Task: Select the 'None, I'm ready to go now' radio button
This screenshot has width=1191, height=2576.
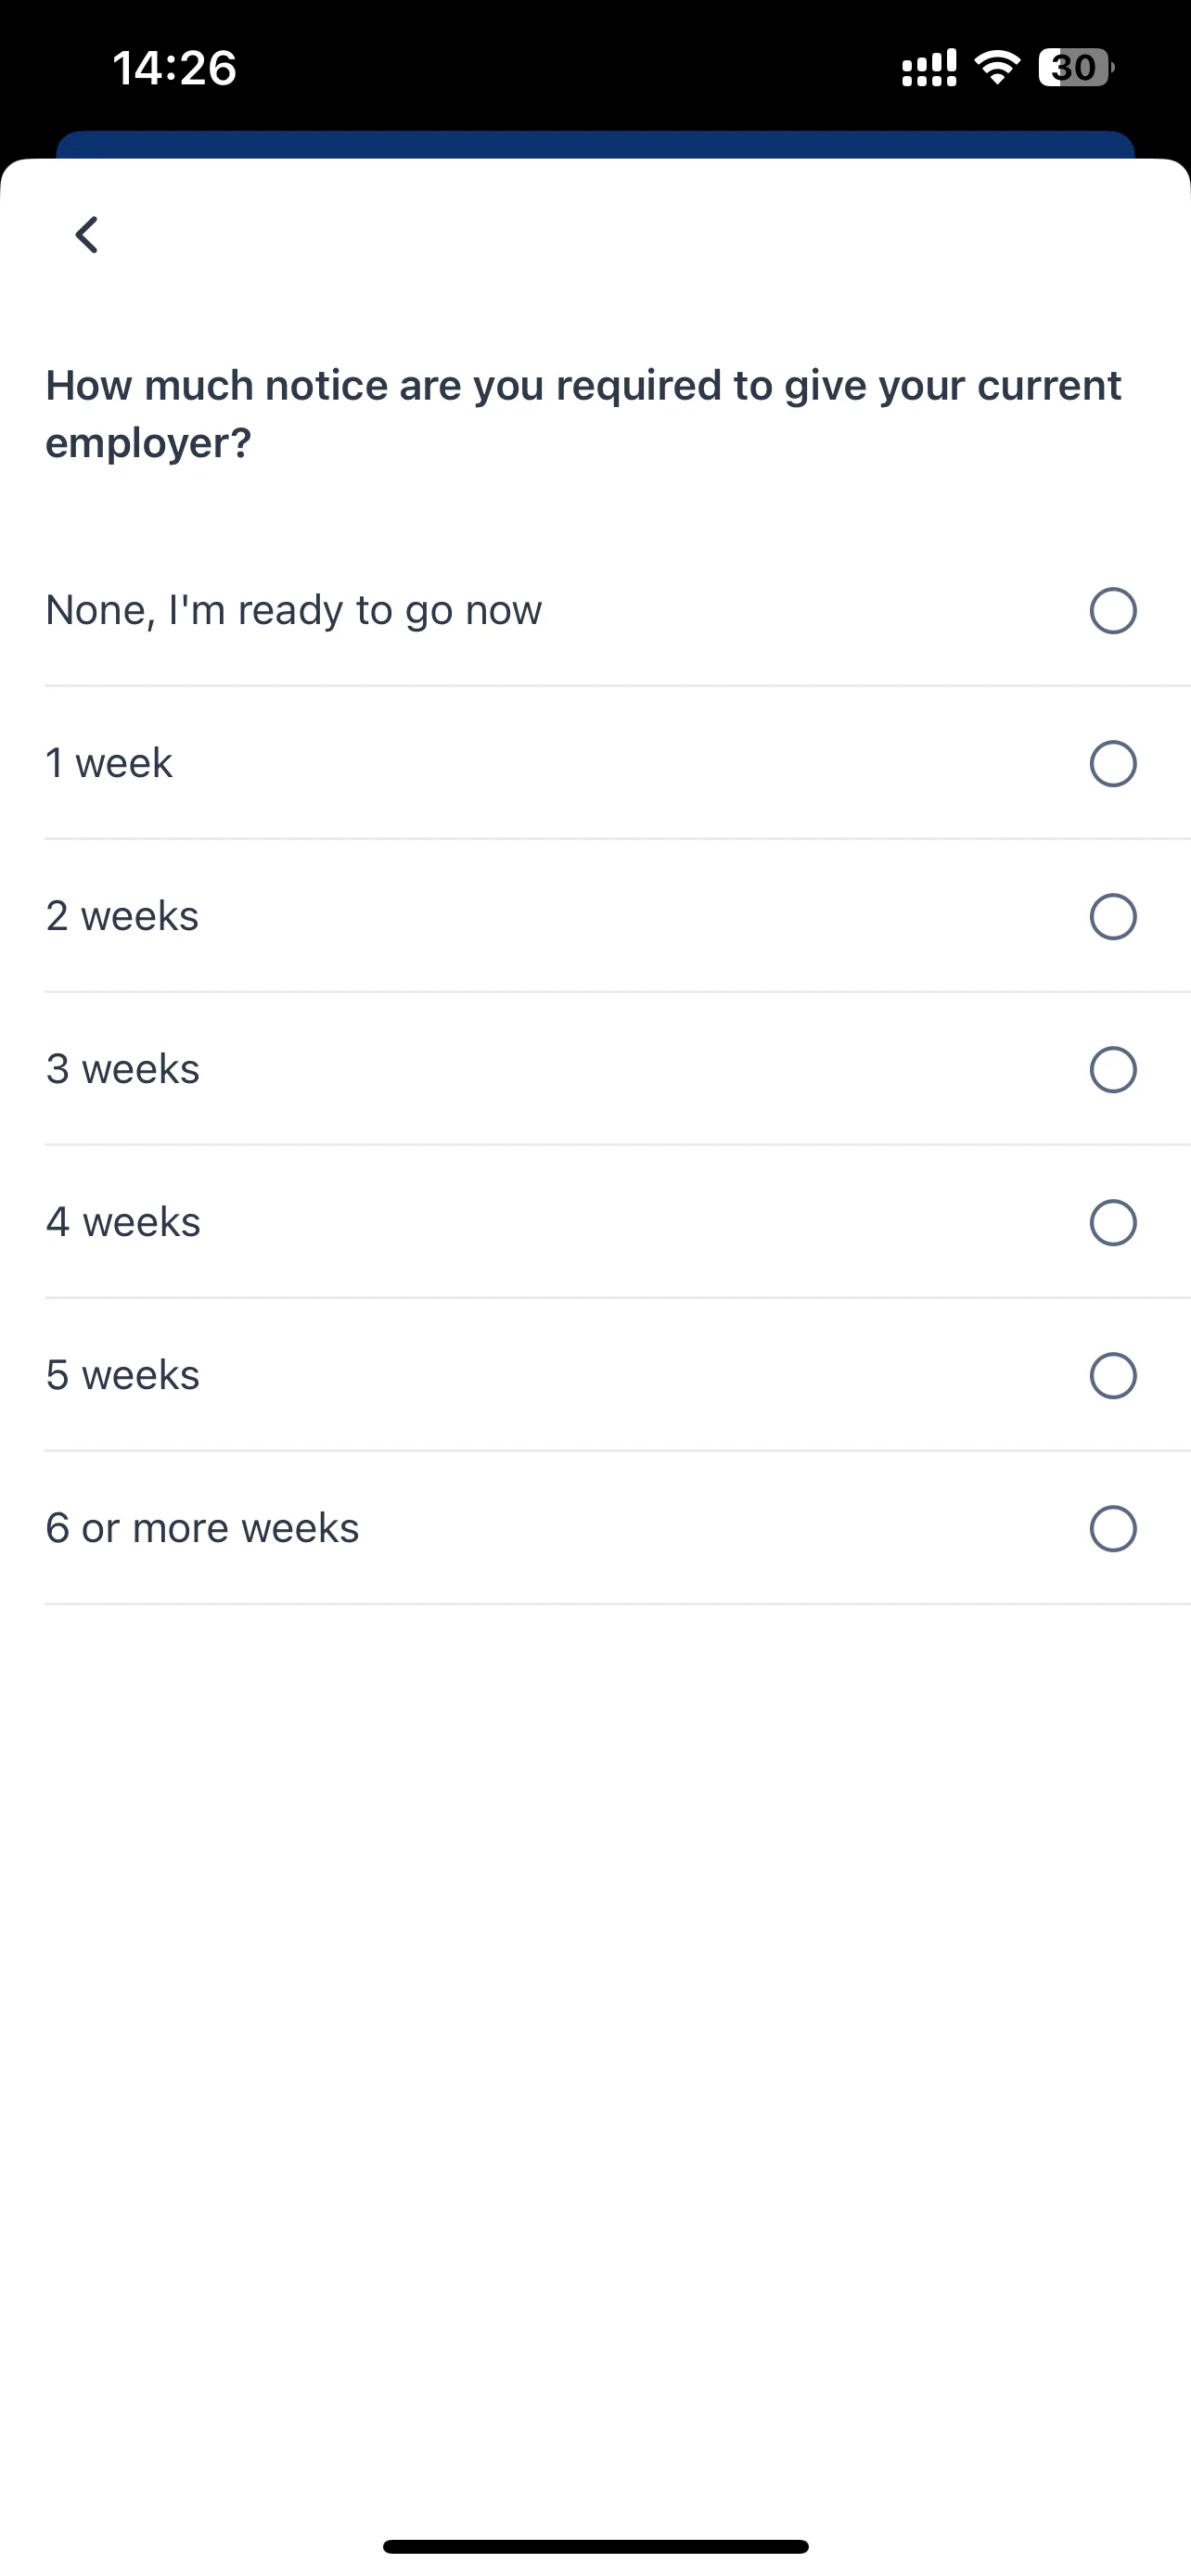Action: 1112,611
